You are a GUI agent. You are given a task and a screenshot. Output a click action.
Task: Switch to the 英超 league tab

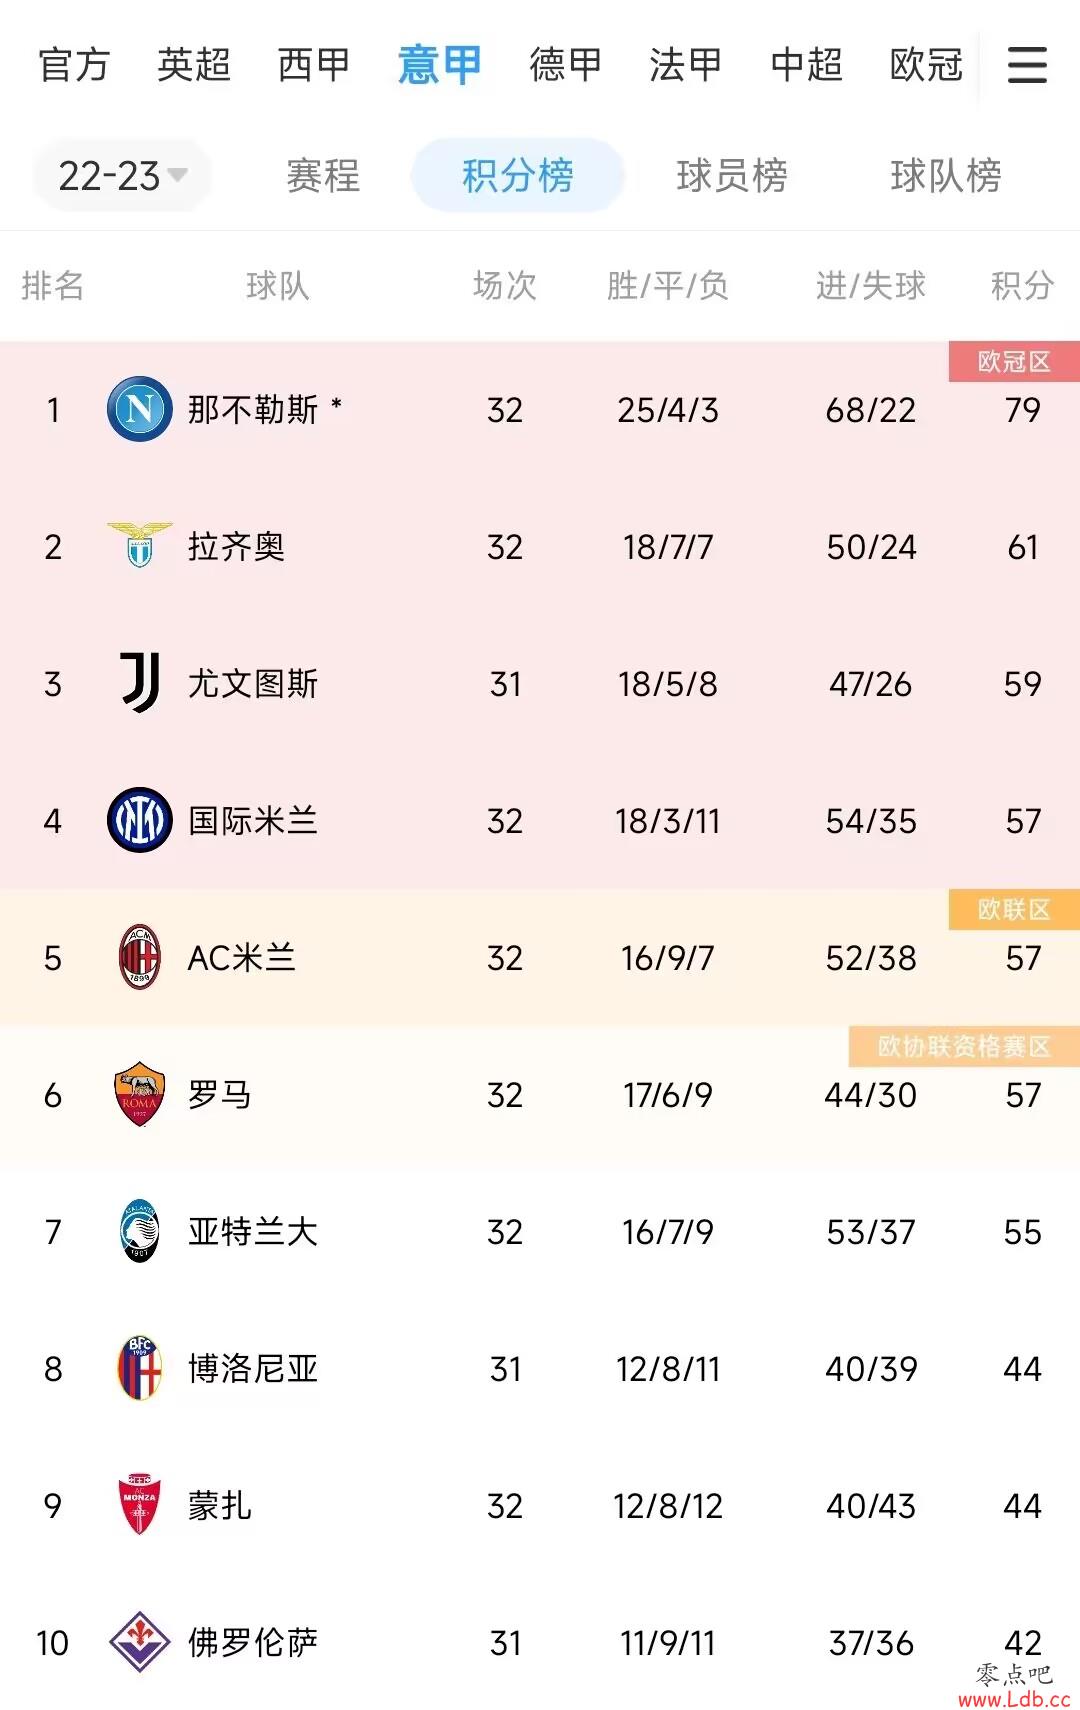pos(194,65)
